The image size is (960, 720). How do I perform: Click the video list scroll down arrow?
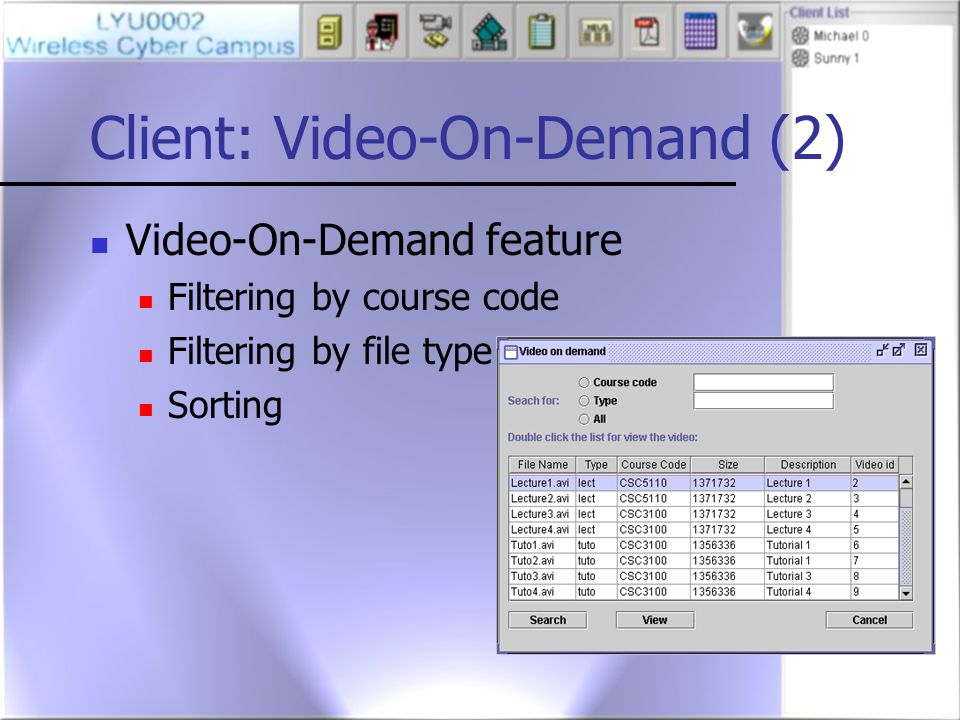tap(906, 593)
